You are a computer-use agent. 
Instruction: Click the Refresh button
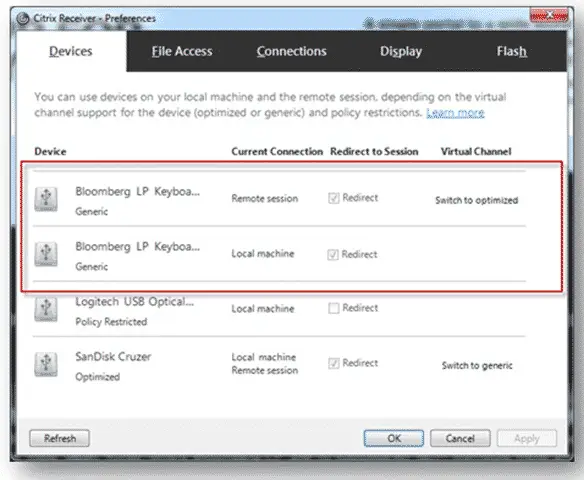click(60, 438)
